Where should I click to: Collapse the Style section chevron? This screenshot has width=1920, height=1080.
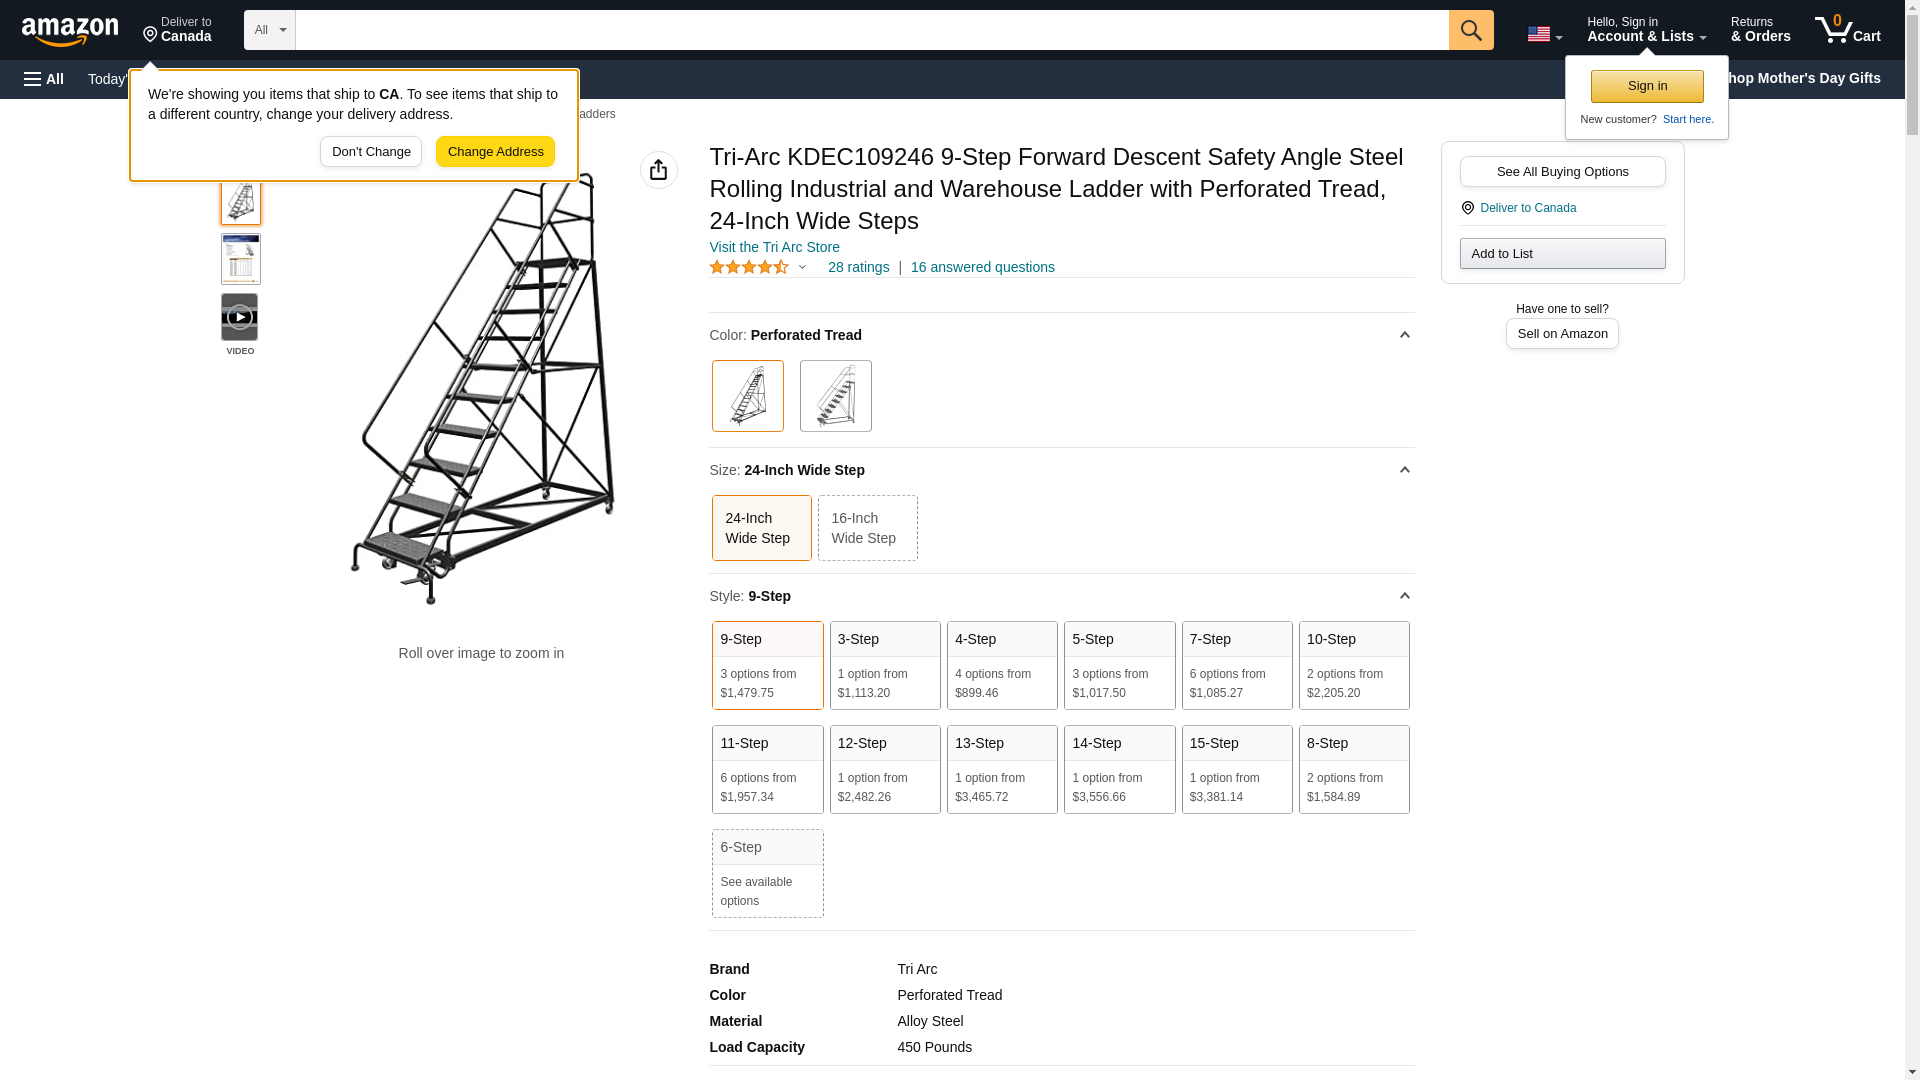click(1404, 596)
